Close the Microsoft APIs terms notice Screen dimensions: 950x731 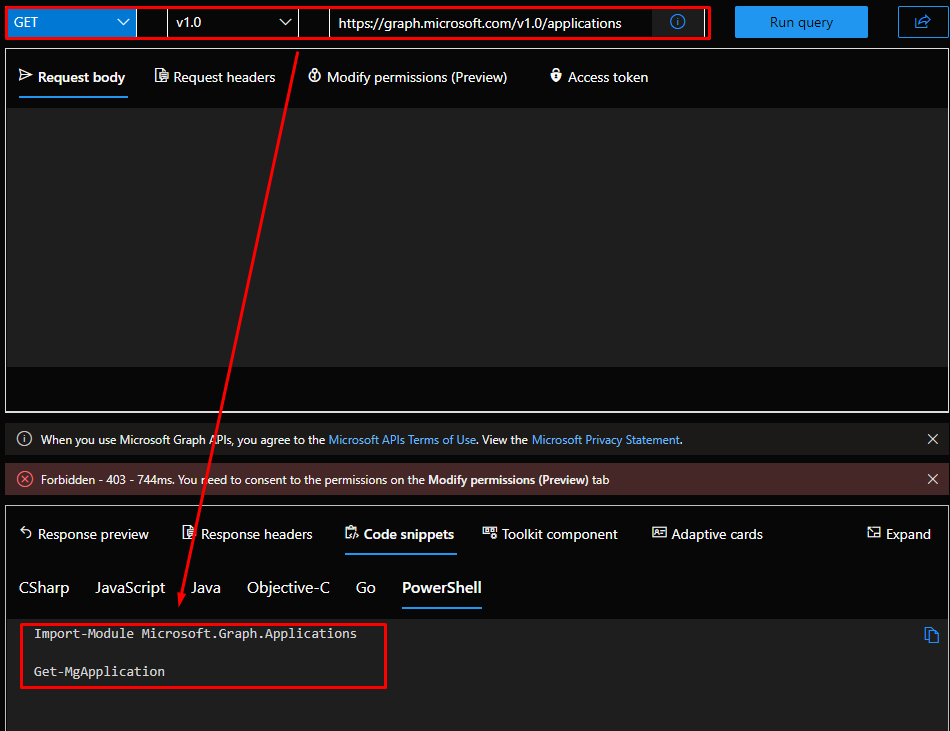tap(932, 440)
